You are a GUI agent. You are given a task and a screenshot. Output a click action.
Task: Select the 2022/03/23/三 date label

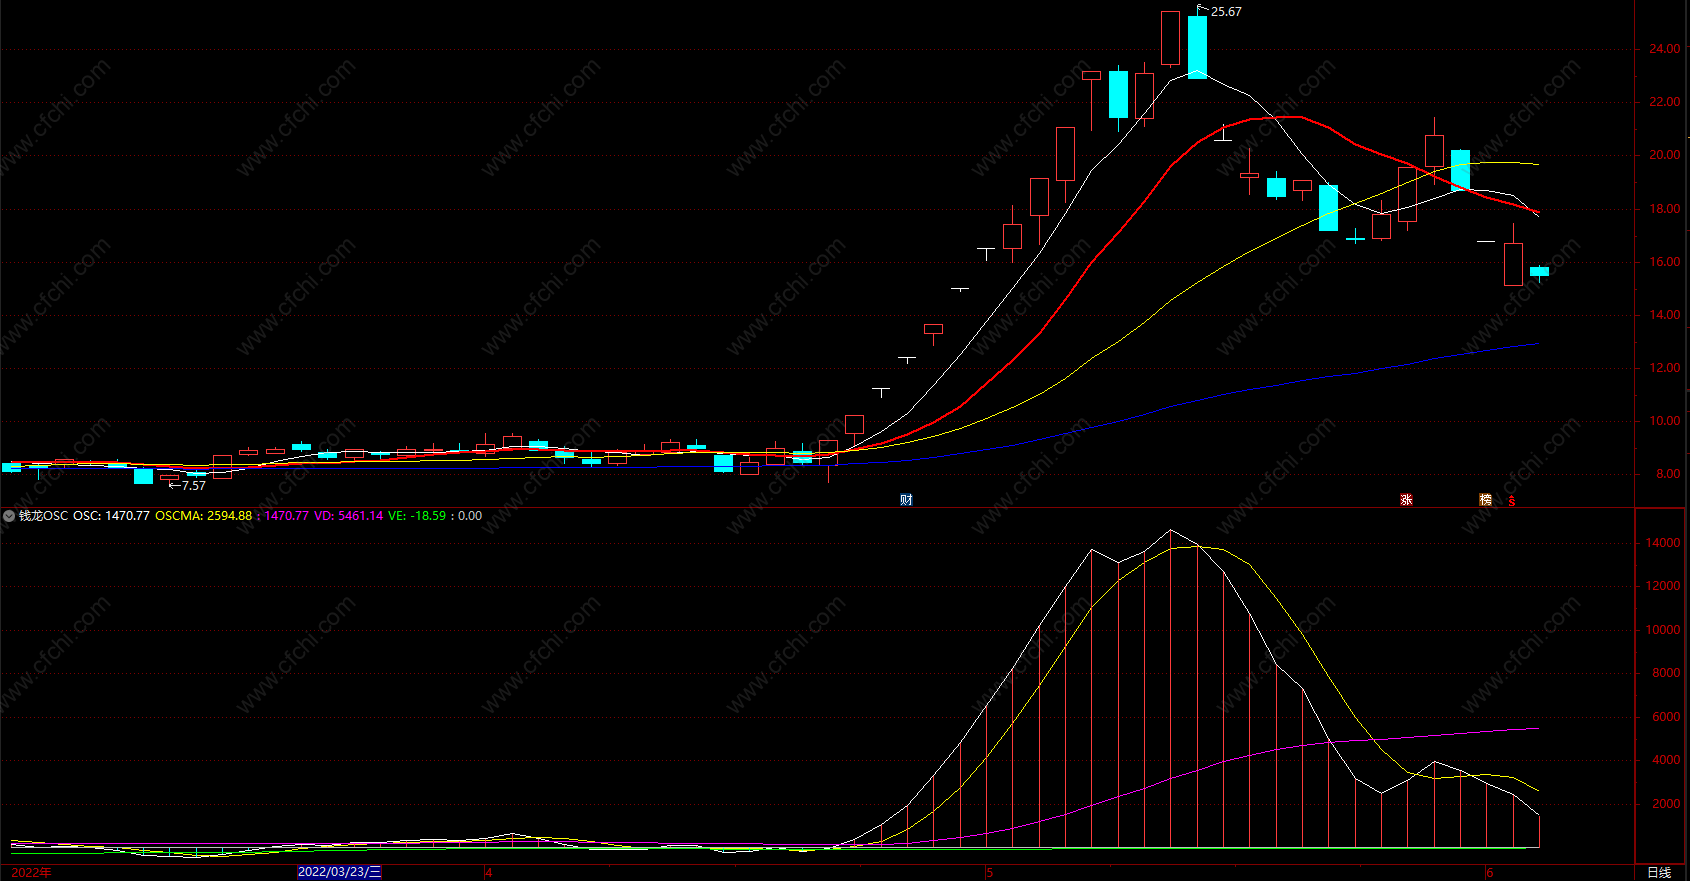point(339,872)
